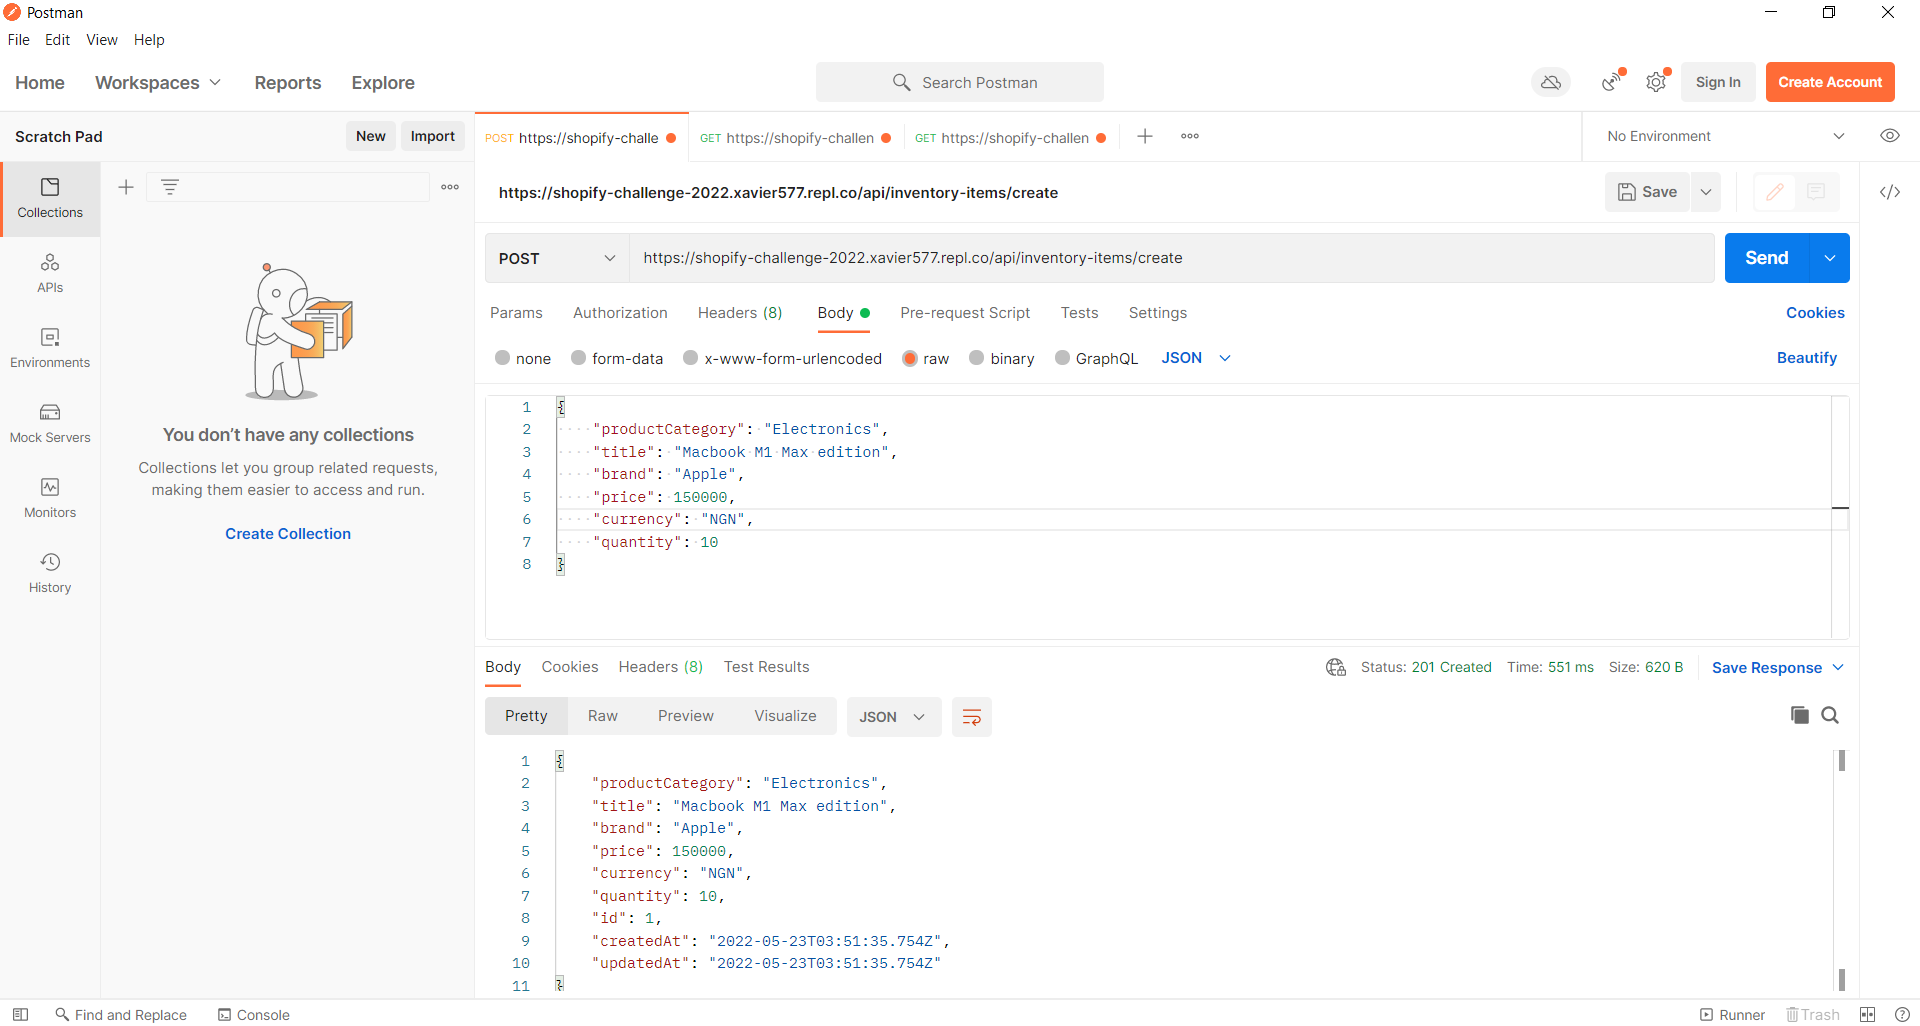Open the History sidebar panel
Image resolution: width=1920 pixels, height=1026 pixels.
point(50,574)
